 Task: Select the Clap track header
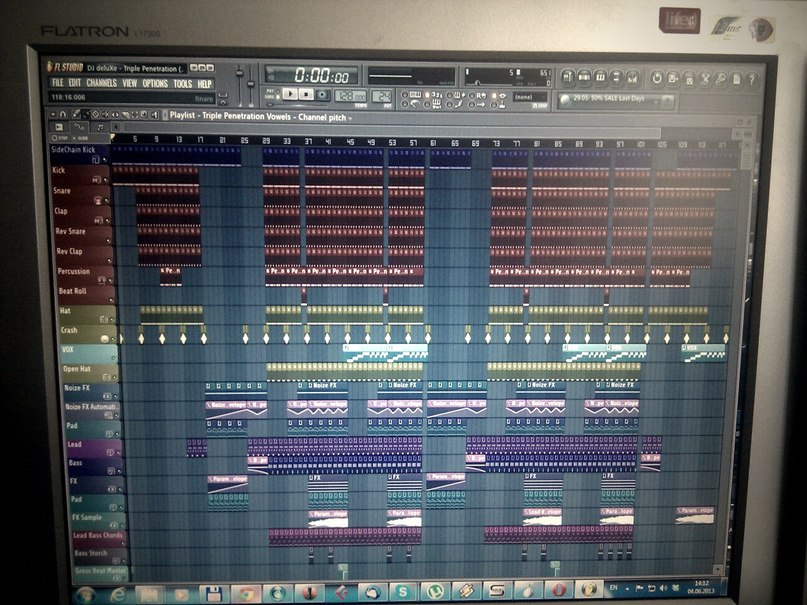point(82,215)
